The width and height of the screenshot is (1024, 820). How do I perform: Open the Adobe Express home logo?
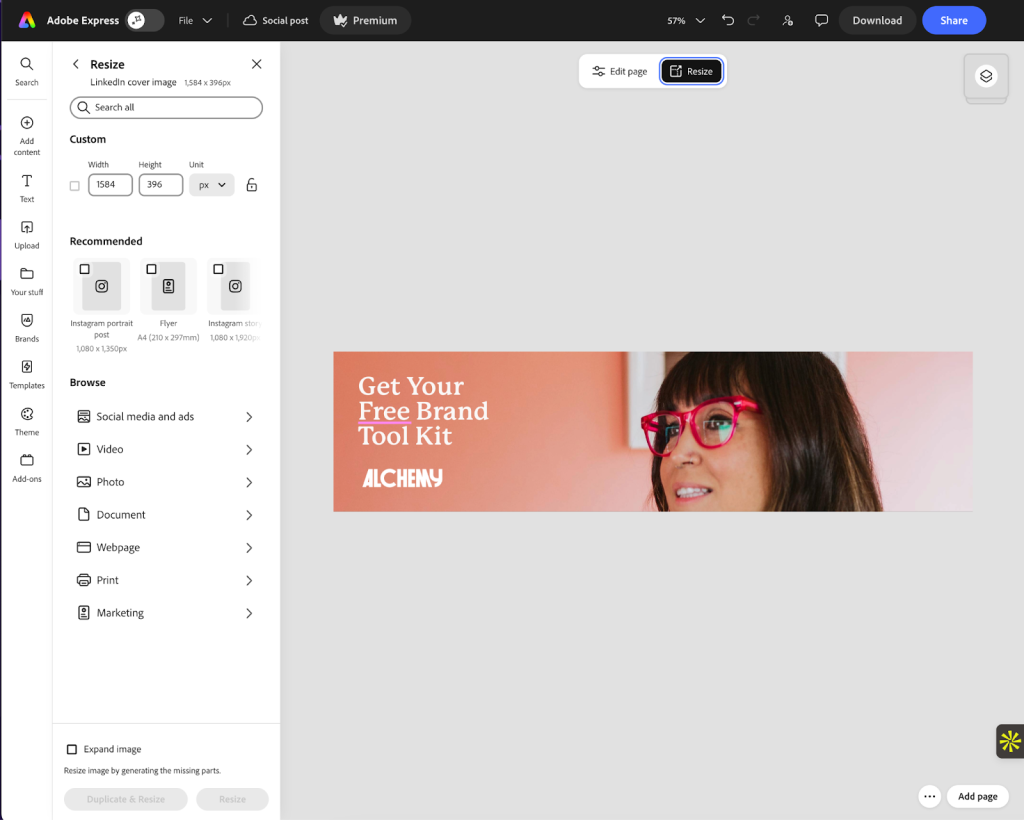(27, 20)
